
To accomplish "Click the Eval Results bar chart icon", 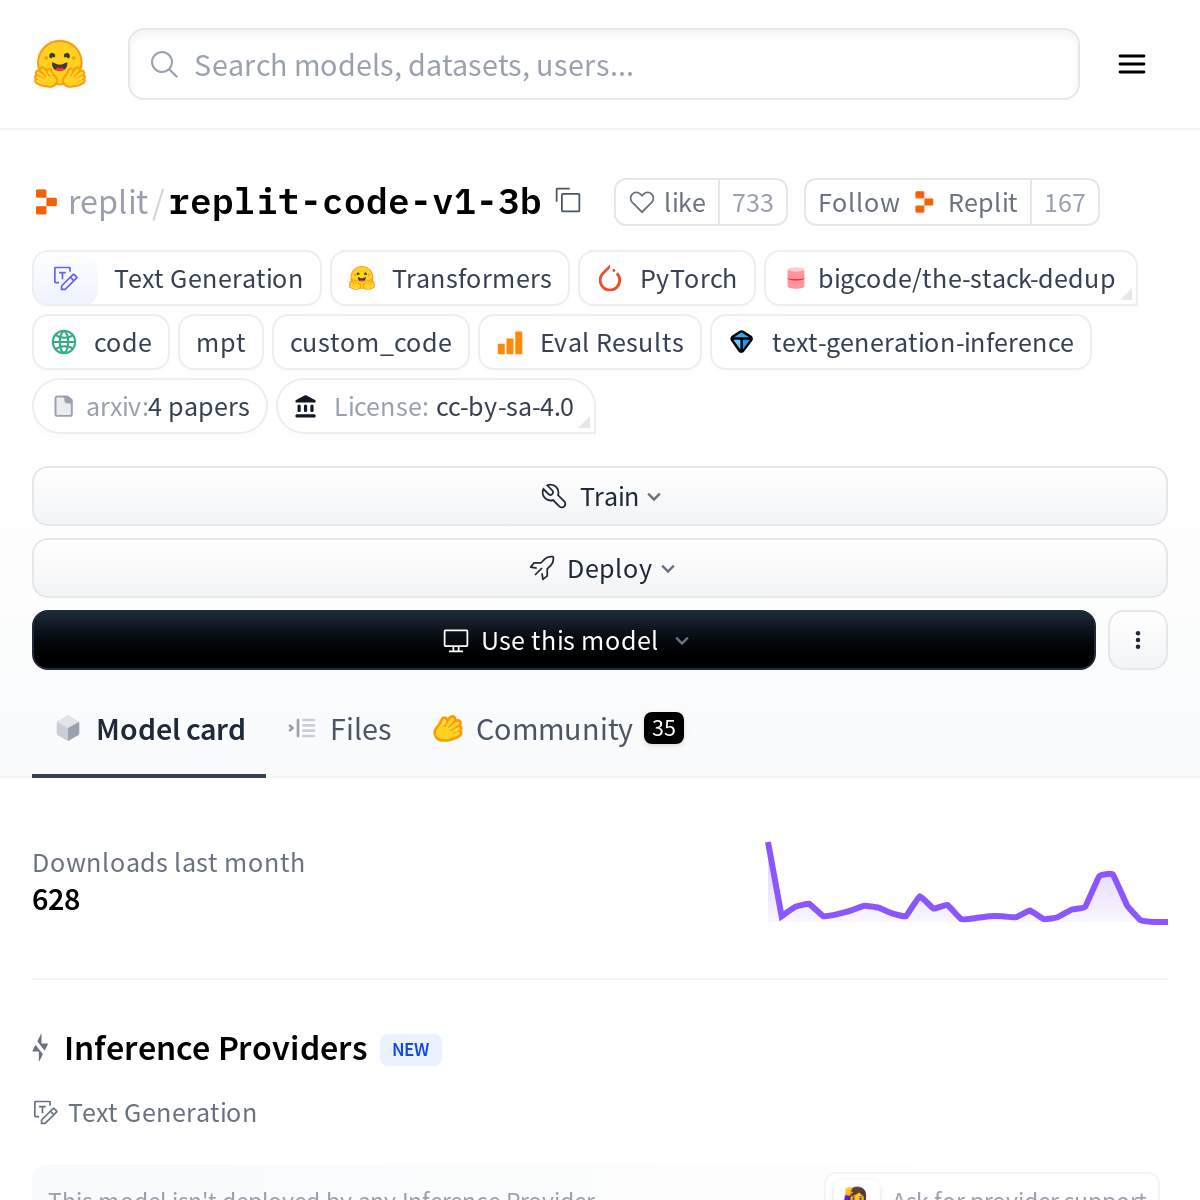I will tap(510, 343).
